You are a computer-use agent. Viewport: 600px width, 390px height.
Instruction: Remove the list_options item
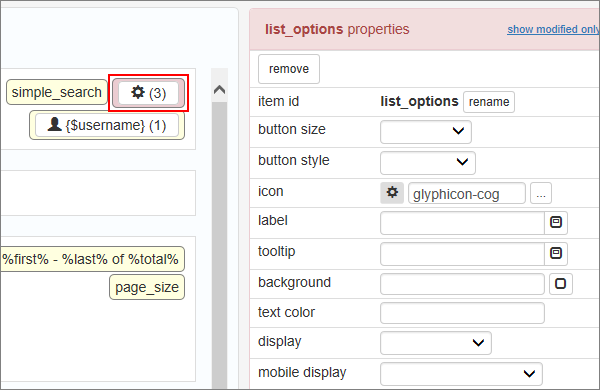[x=289, y=69]
